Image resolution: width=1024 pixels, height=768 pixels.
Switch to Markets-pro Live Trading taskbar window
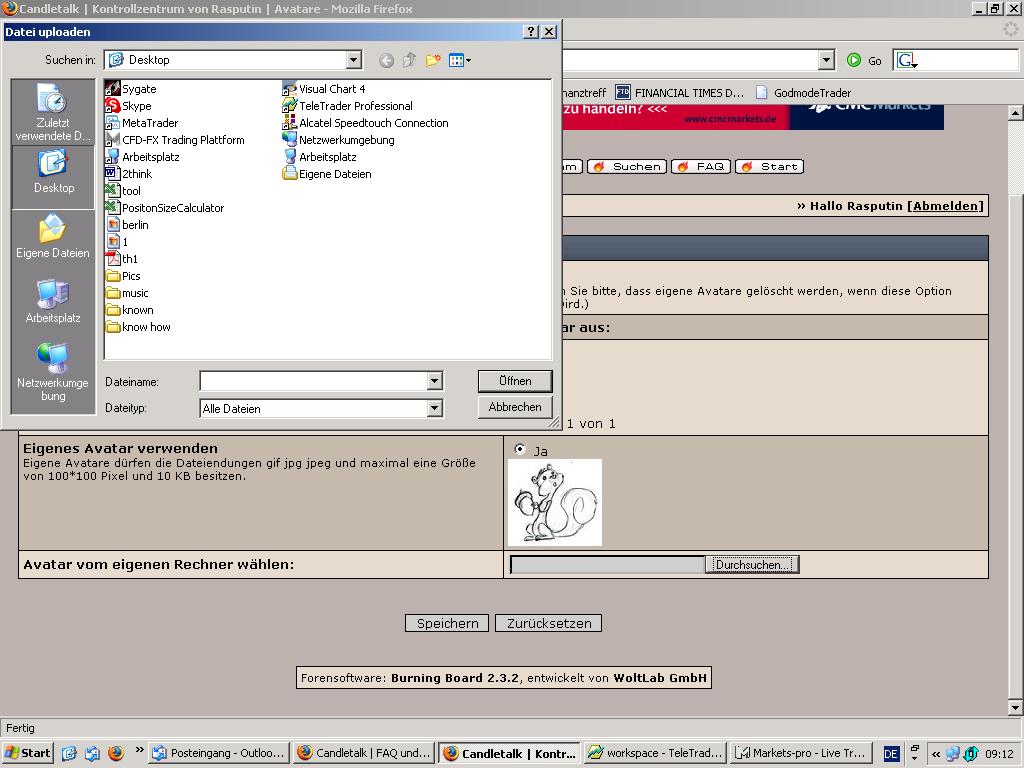tap(800, 753)
